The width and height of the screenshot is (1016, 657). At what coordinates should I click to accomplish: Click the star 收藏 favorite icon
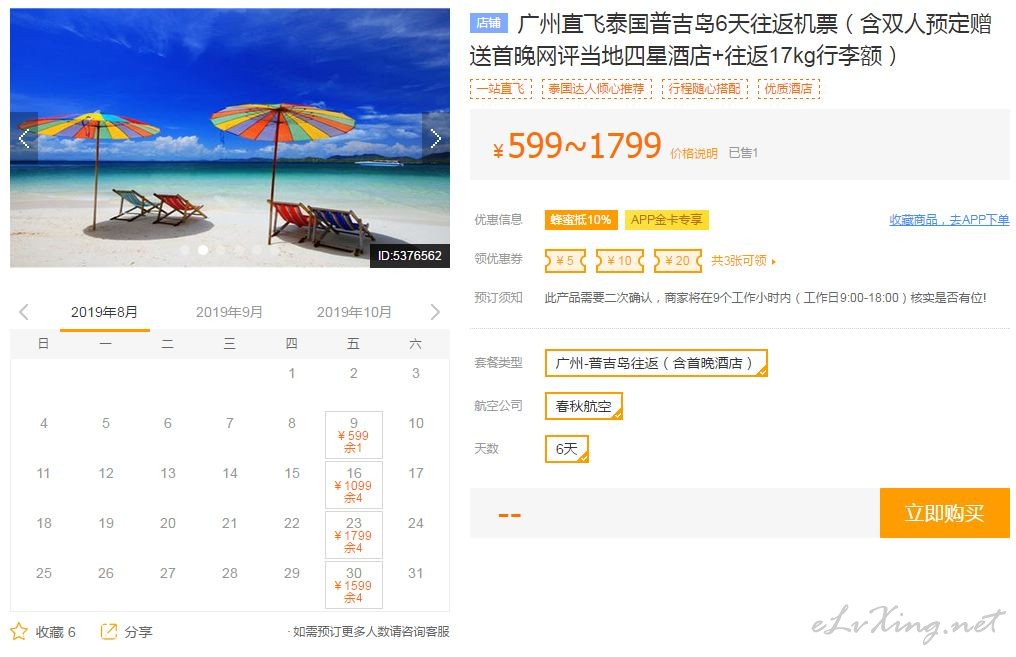19,632
